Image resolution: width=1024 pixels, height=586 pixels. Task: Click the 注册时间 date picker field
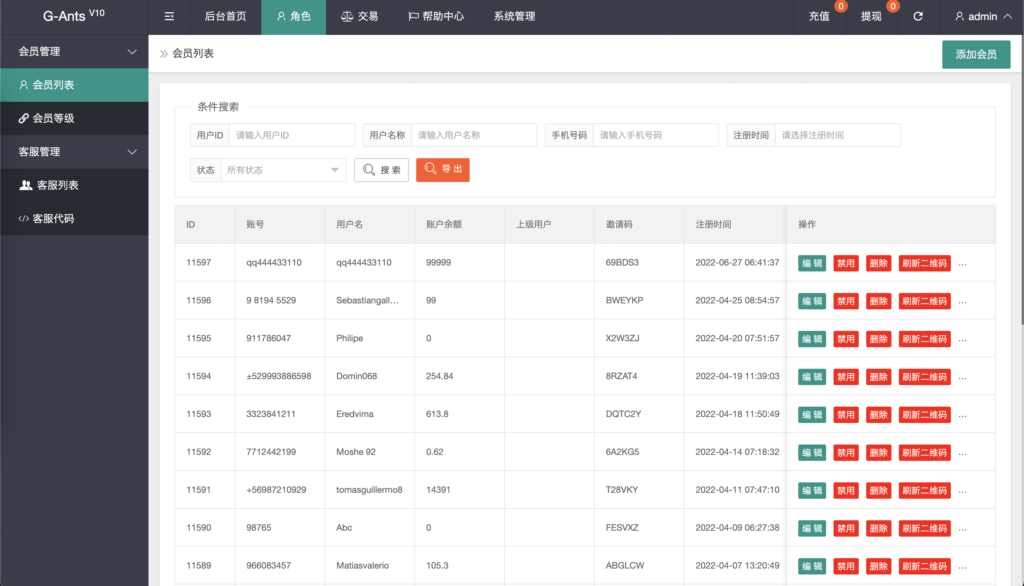[x=837, y=135]
